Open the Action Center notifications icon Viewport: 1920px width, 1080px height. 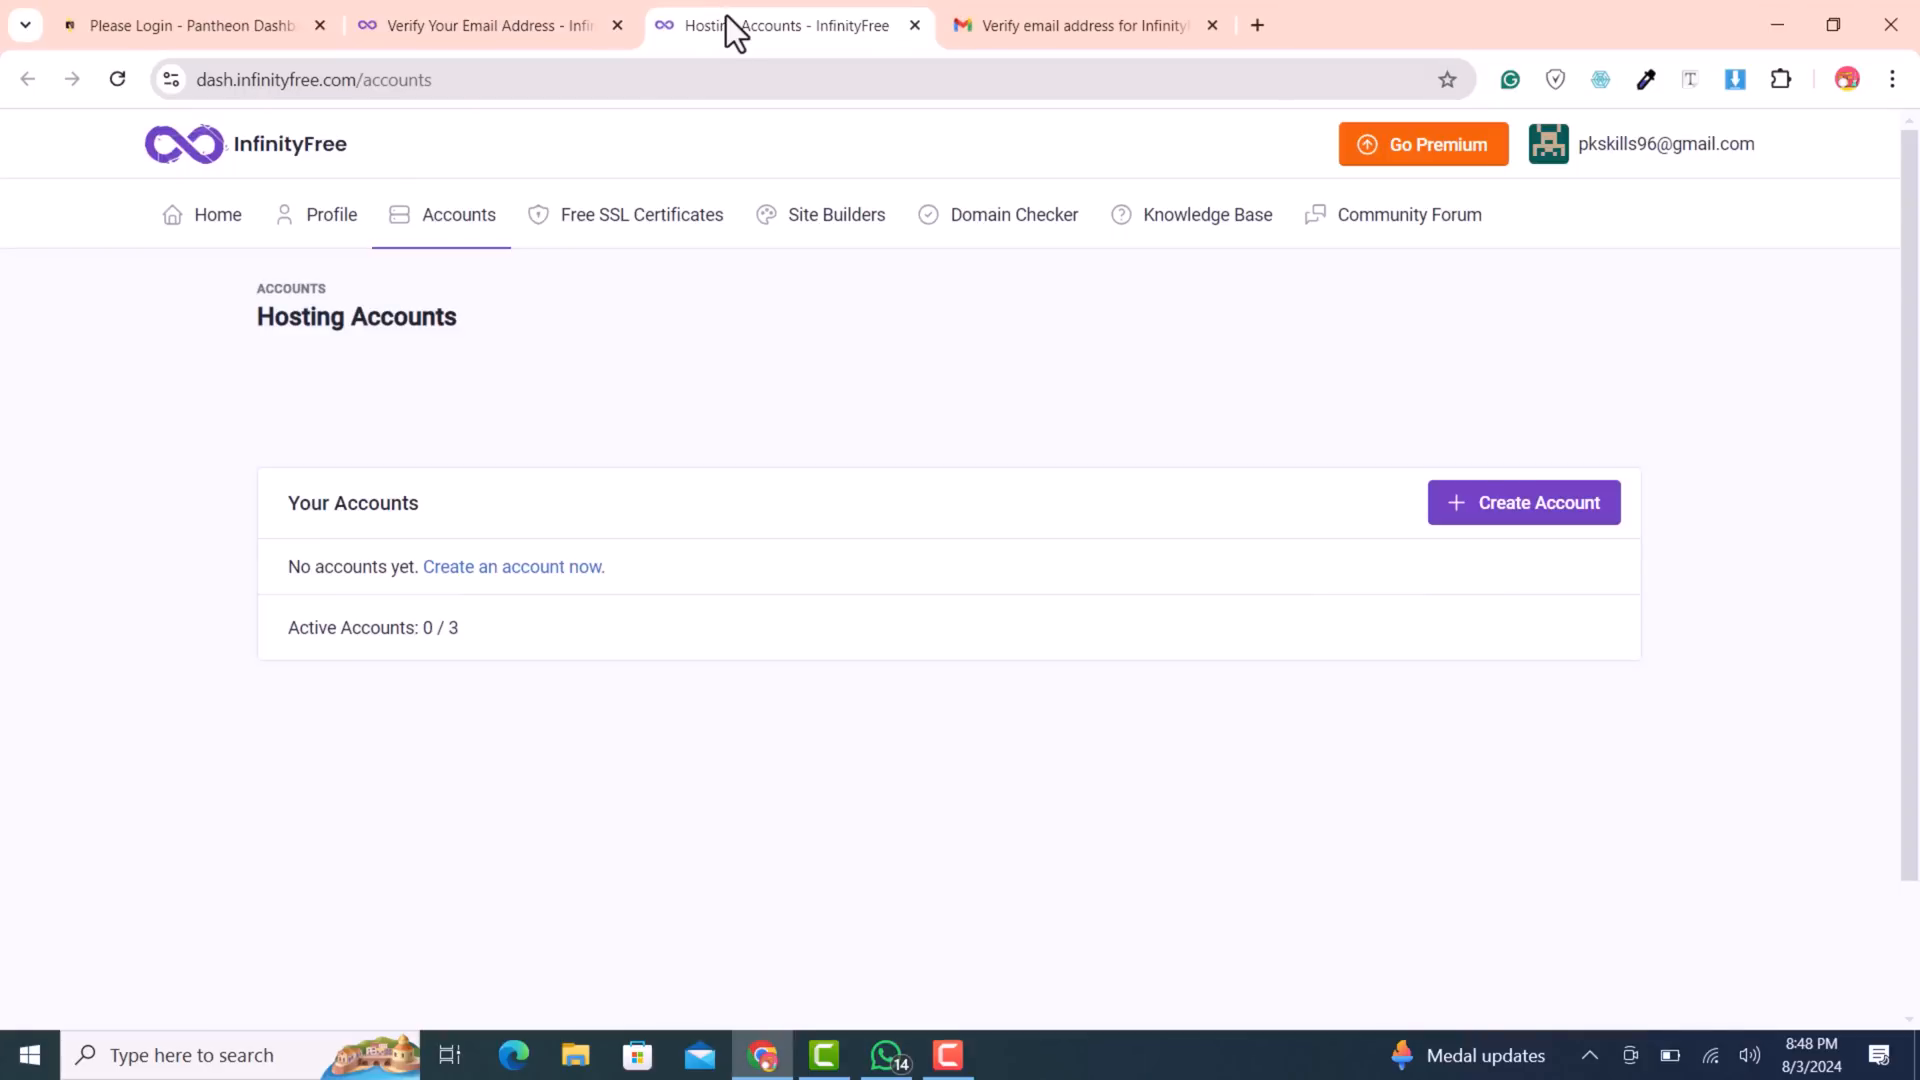1879,1055
